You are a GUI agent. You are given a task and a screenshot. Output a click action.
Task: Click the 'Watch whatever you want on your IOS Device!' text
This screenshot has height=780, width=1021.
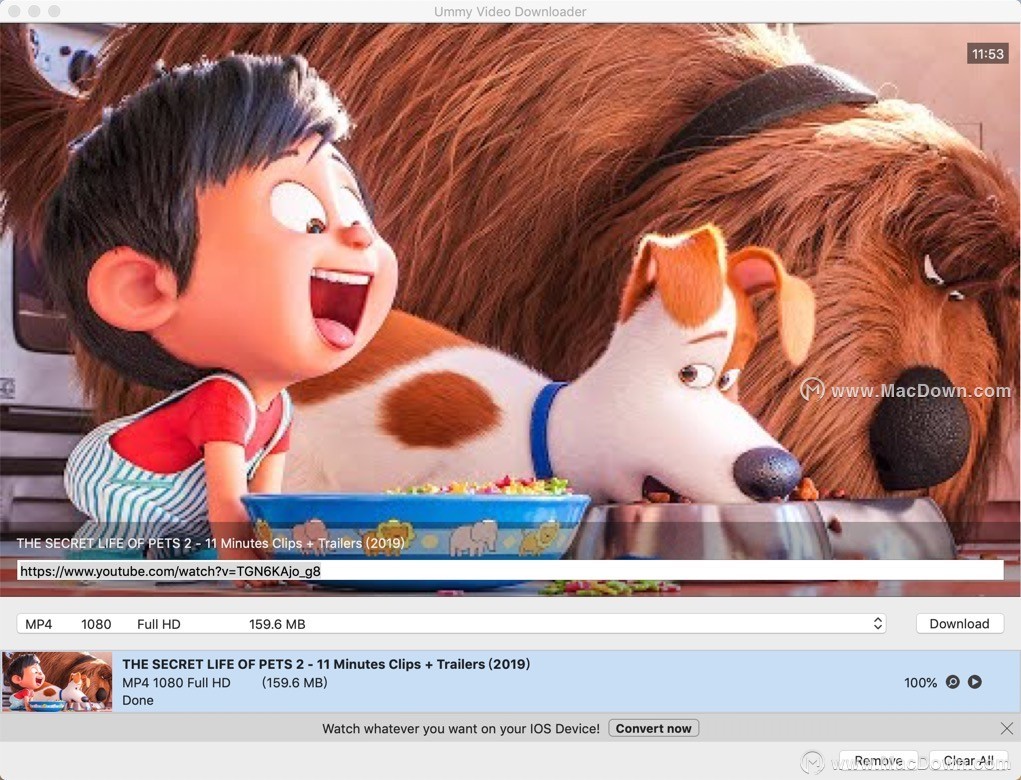[461, 729]
